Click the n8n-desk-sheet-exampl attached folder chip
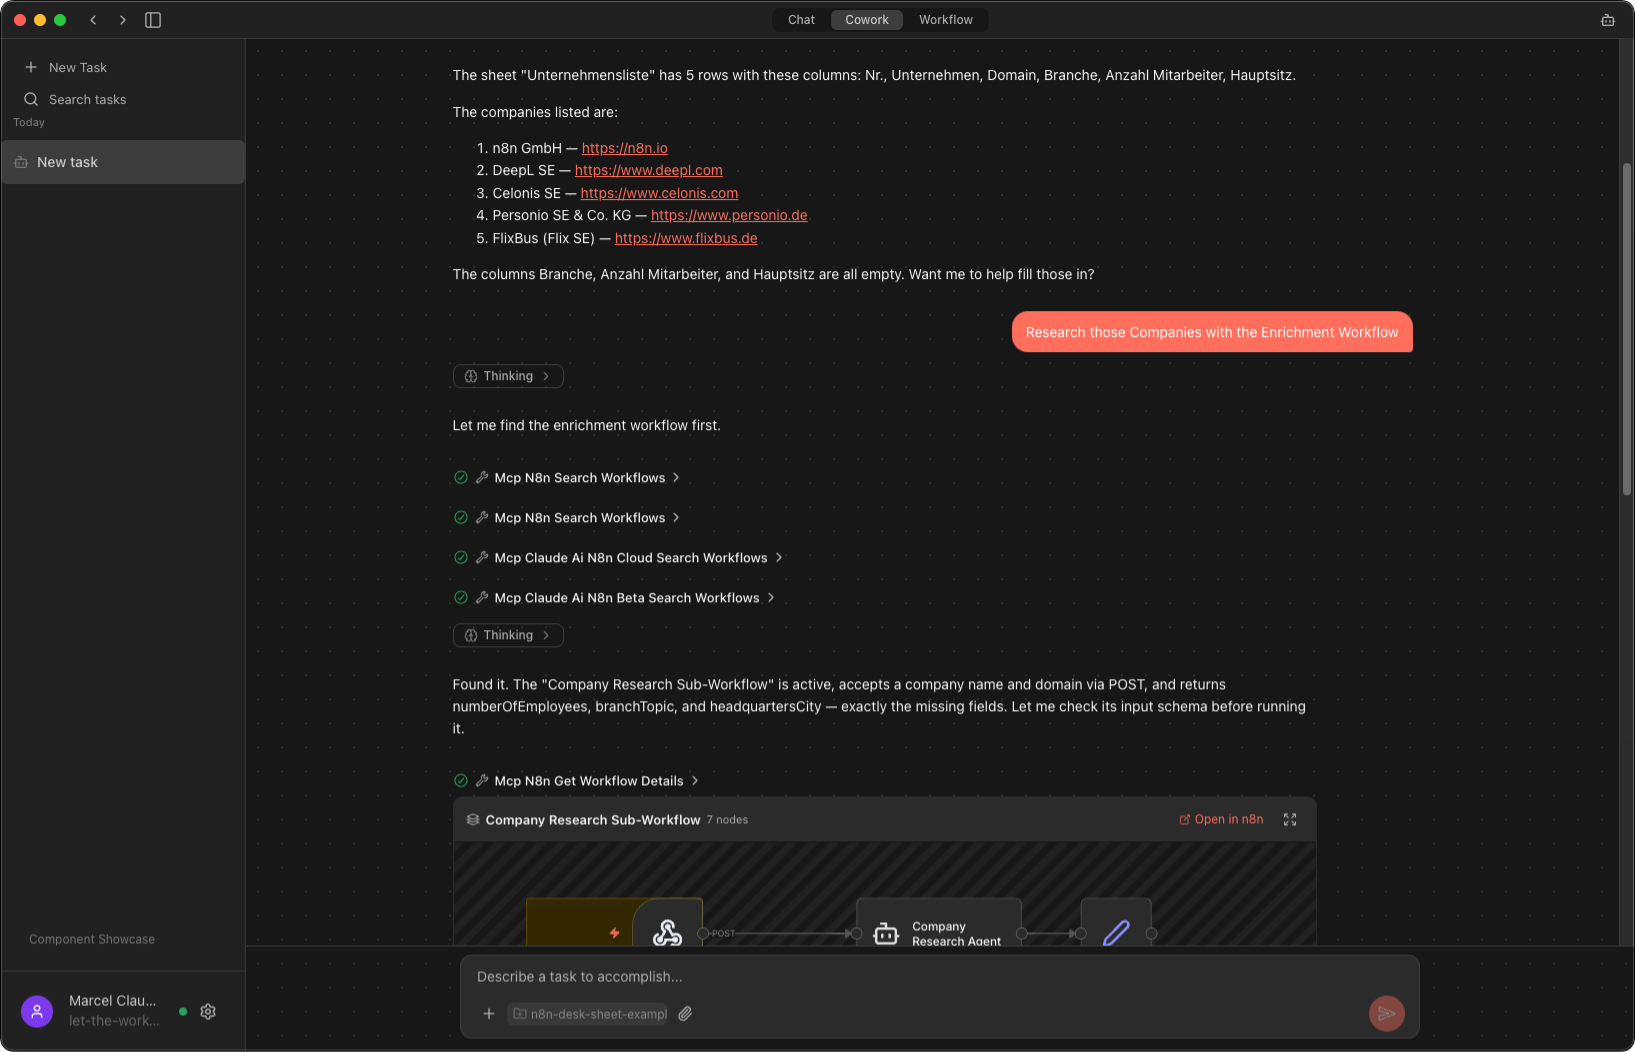The image size is (1635, 1052). click(x=588, y=1014)
